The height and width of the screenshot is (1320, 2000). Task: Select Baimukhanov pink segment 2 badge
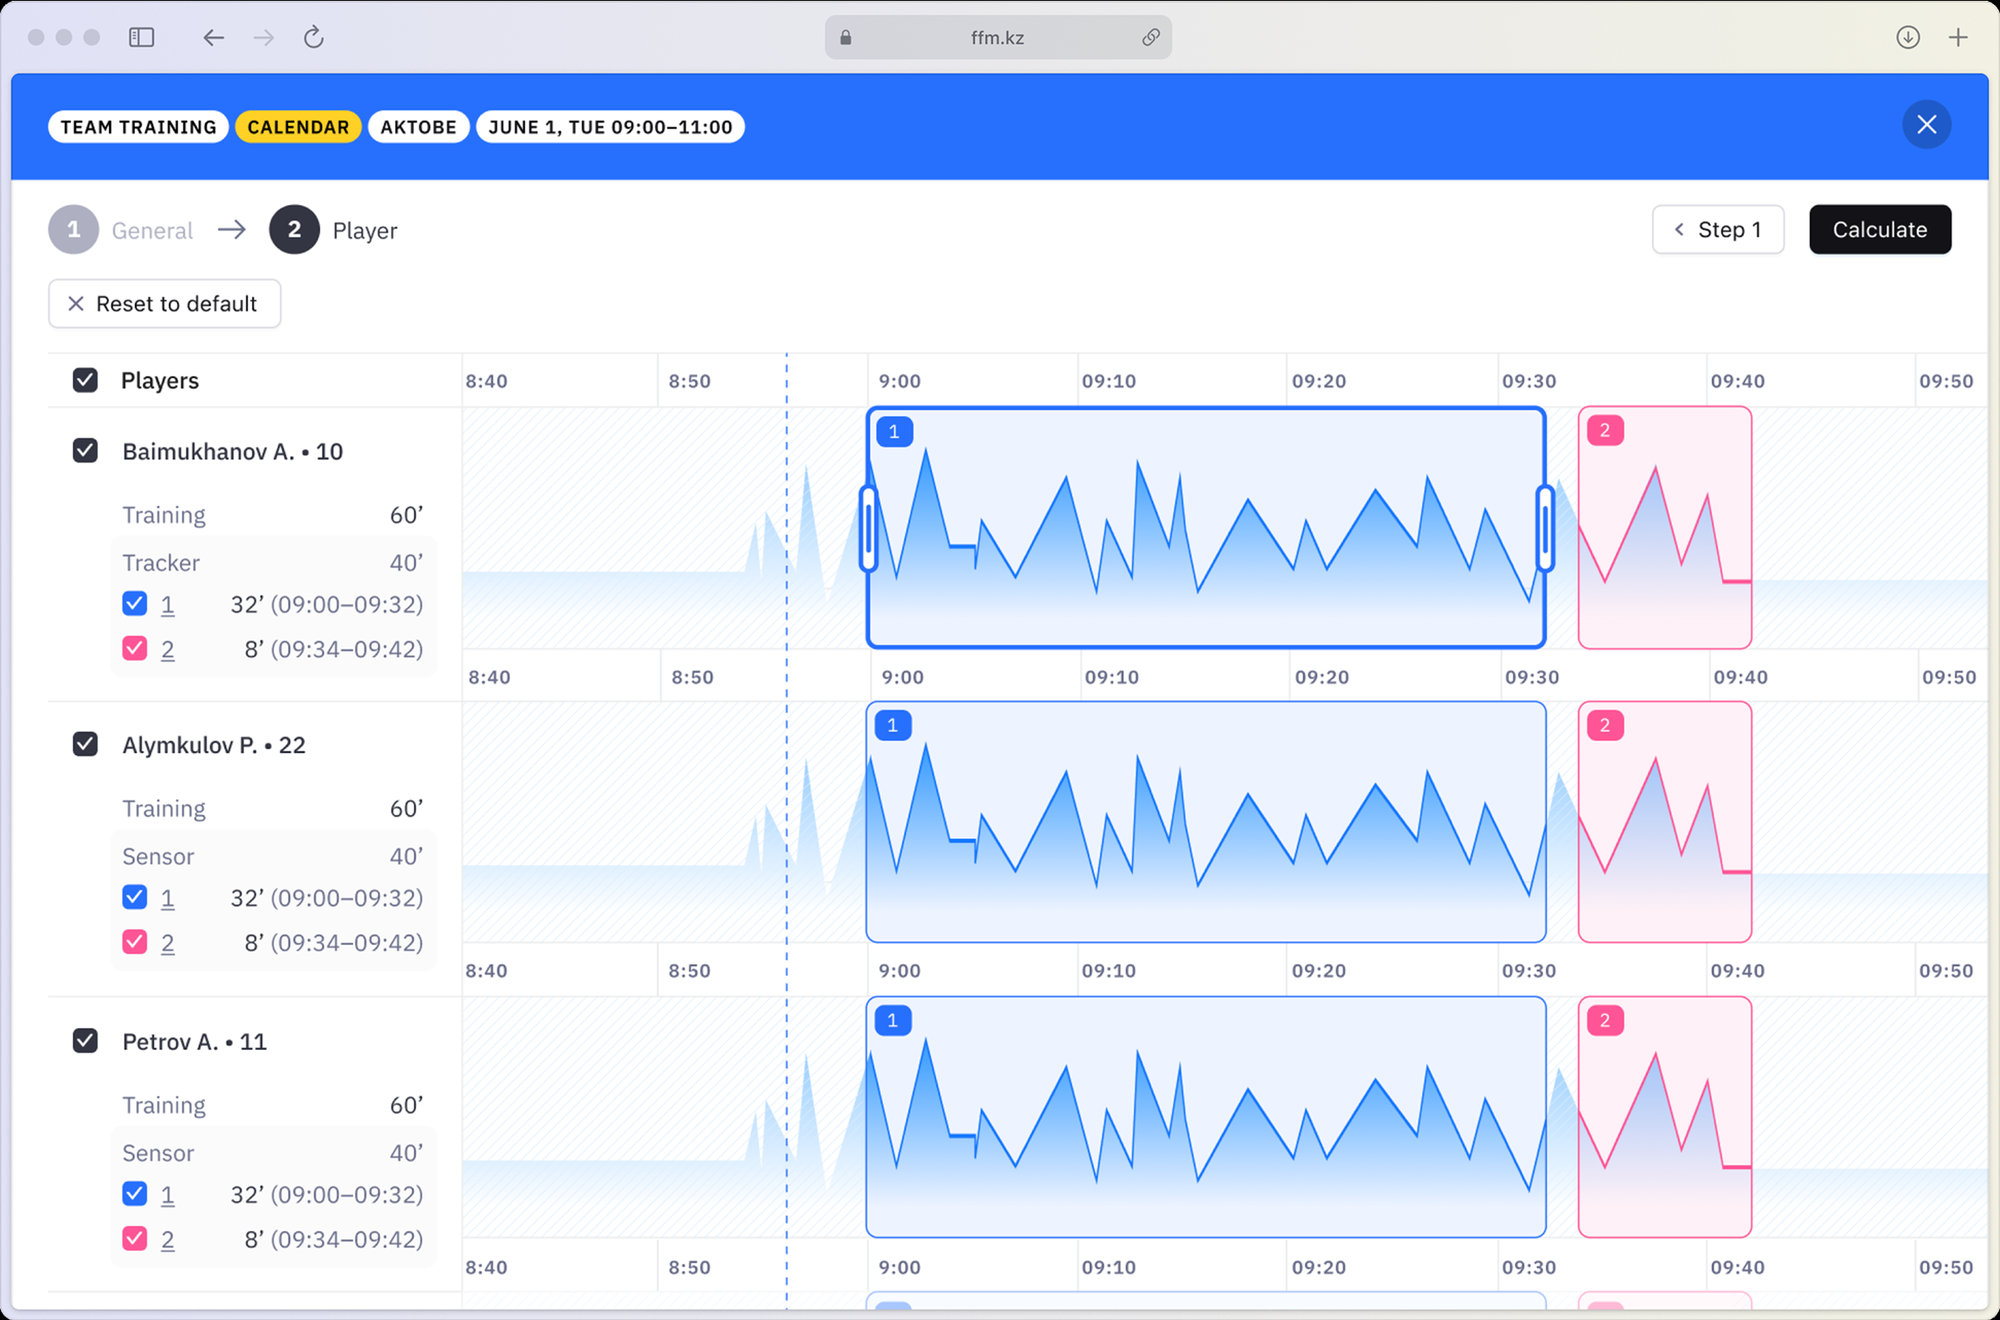point(1605,431)
